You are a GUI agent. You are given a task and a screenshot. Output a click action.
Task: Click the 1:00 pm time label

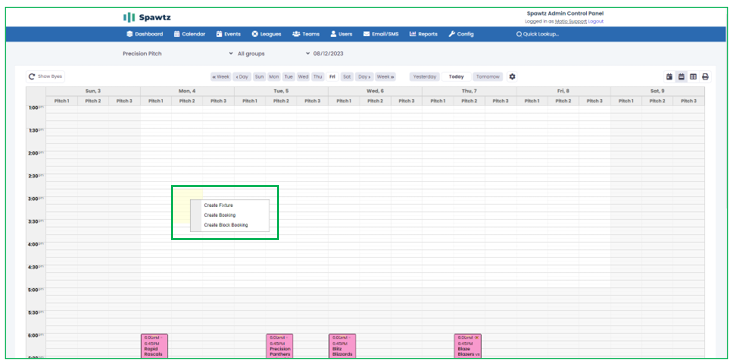point(36,108)
